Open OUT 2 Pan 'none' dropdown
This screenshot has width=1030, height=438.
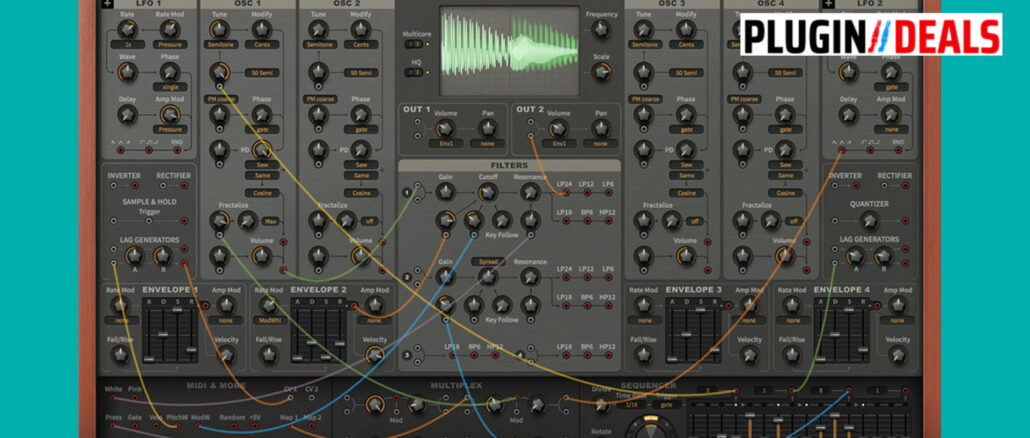tap(600, 143)
